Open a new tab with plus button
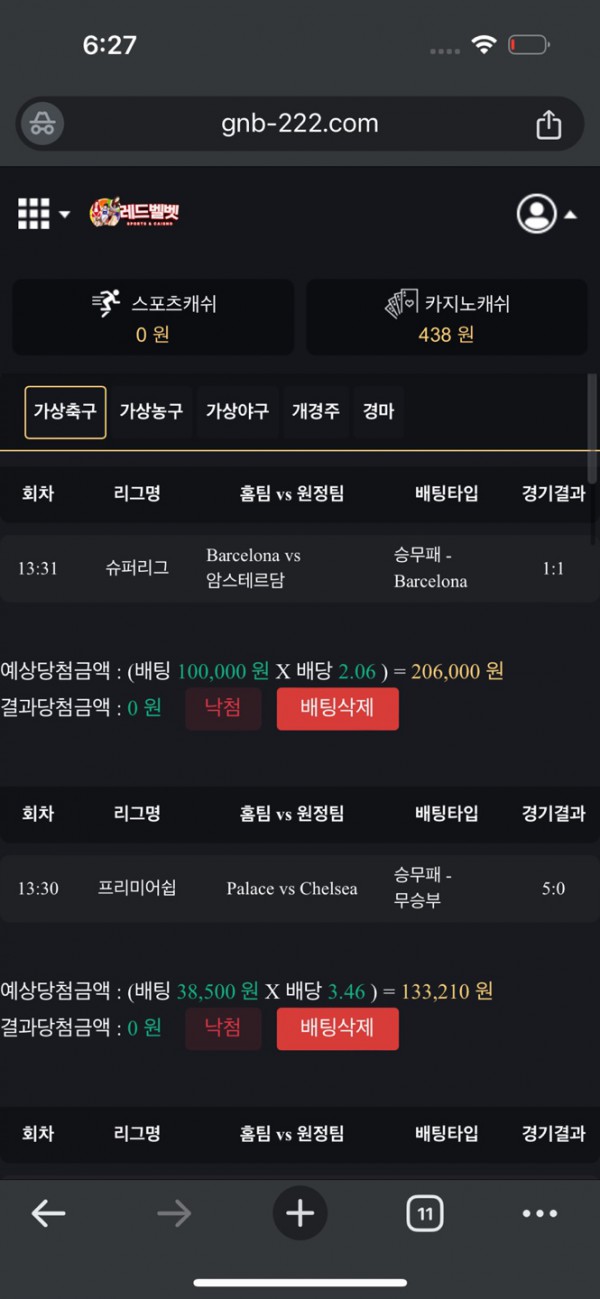The image size is (600, 1299). coord(300,1214)
